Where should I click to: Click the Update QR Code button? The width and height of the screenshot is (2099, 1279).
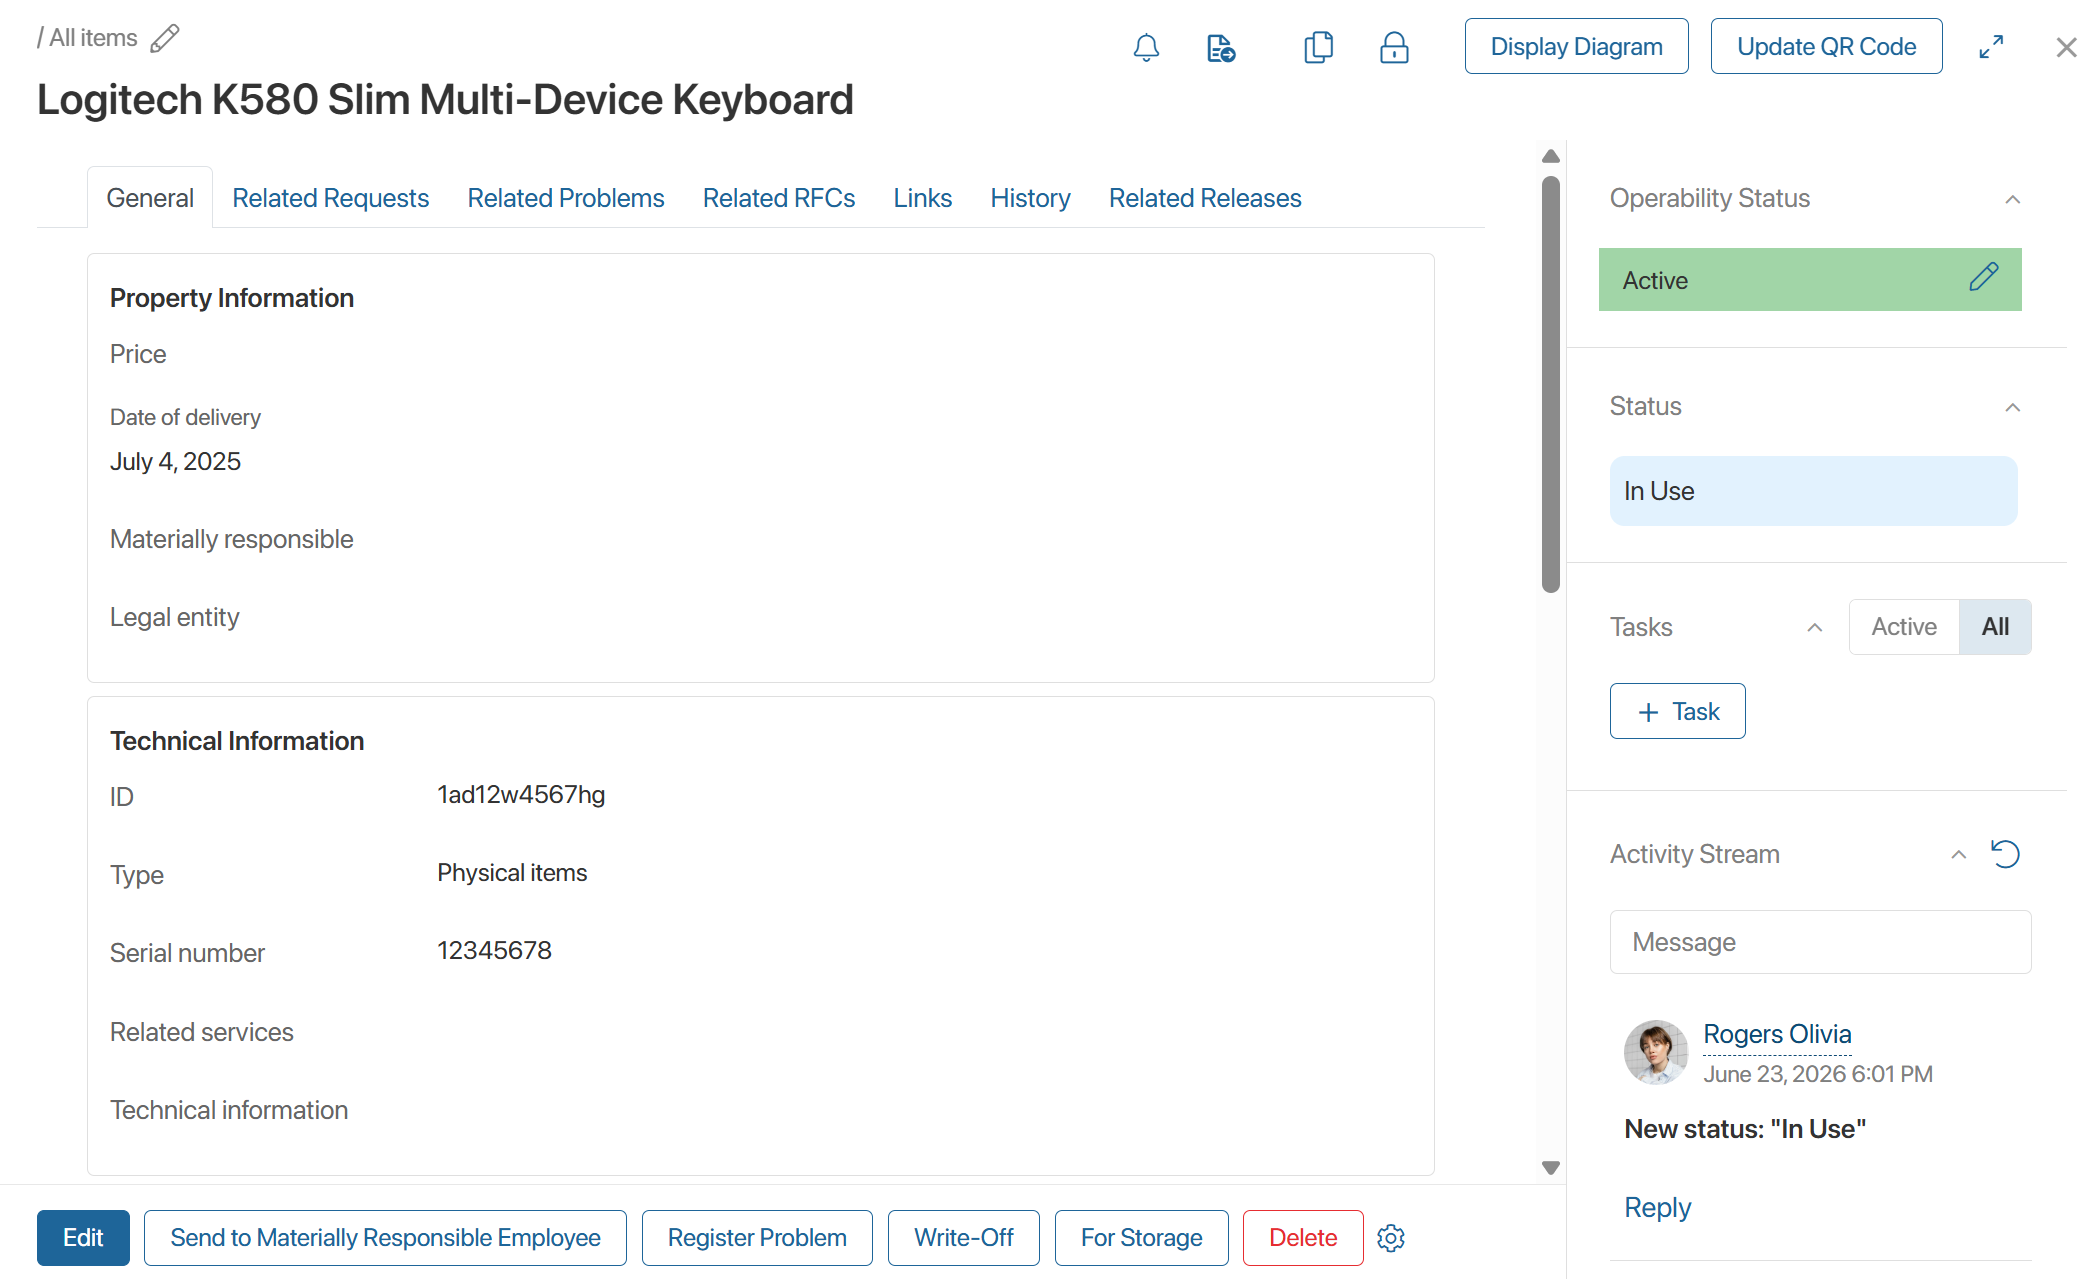[x=1827, y=46]
